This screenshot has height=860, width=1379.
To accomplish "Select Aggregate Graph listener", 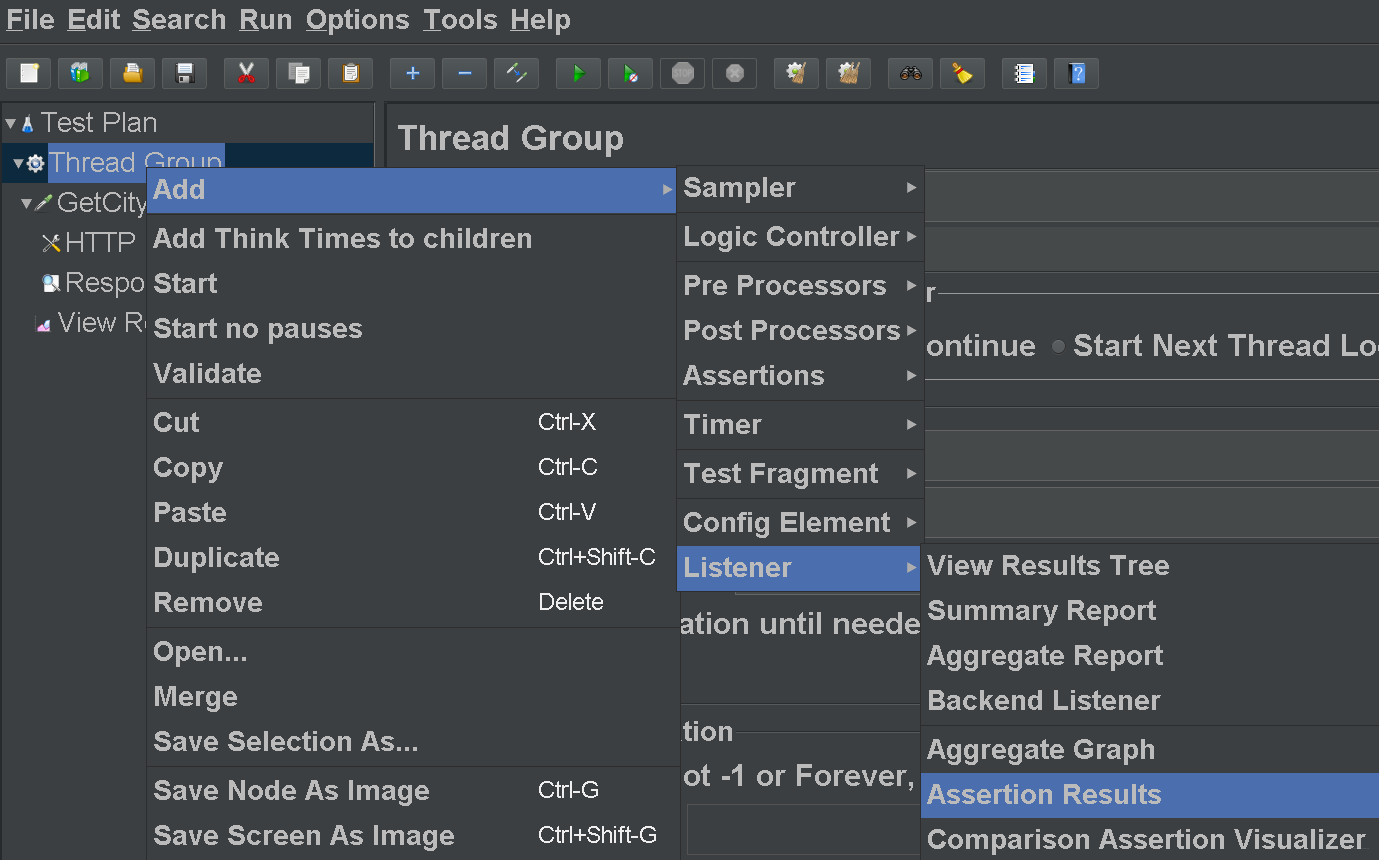I will 1150,750.
